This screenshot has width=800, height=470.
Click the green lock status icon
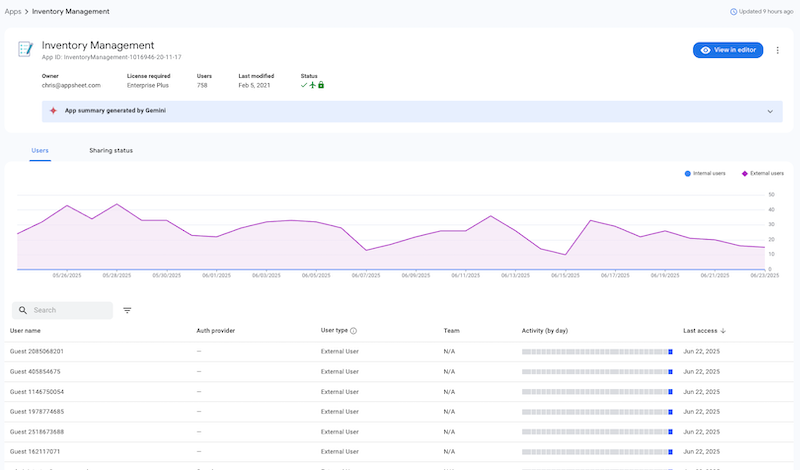tap(321, 85)
